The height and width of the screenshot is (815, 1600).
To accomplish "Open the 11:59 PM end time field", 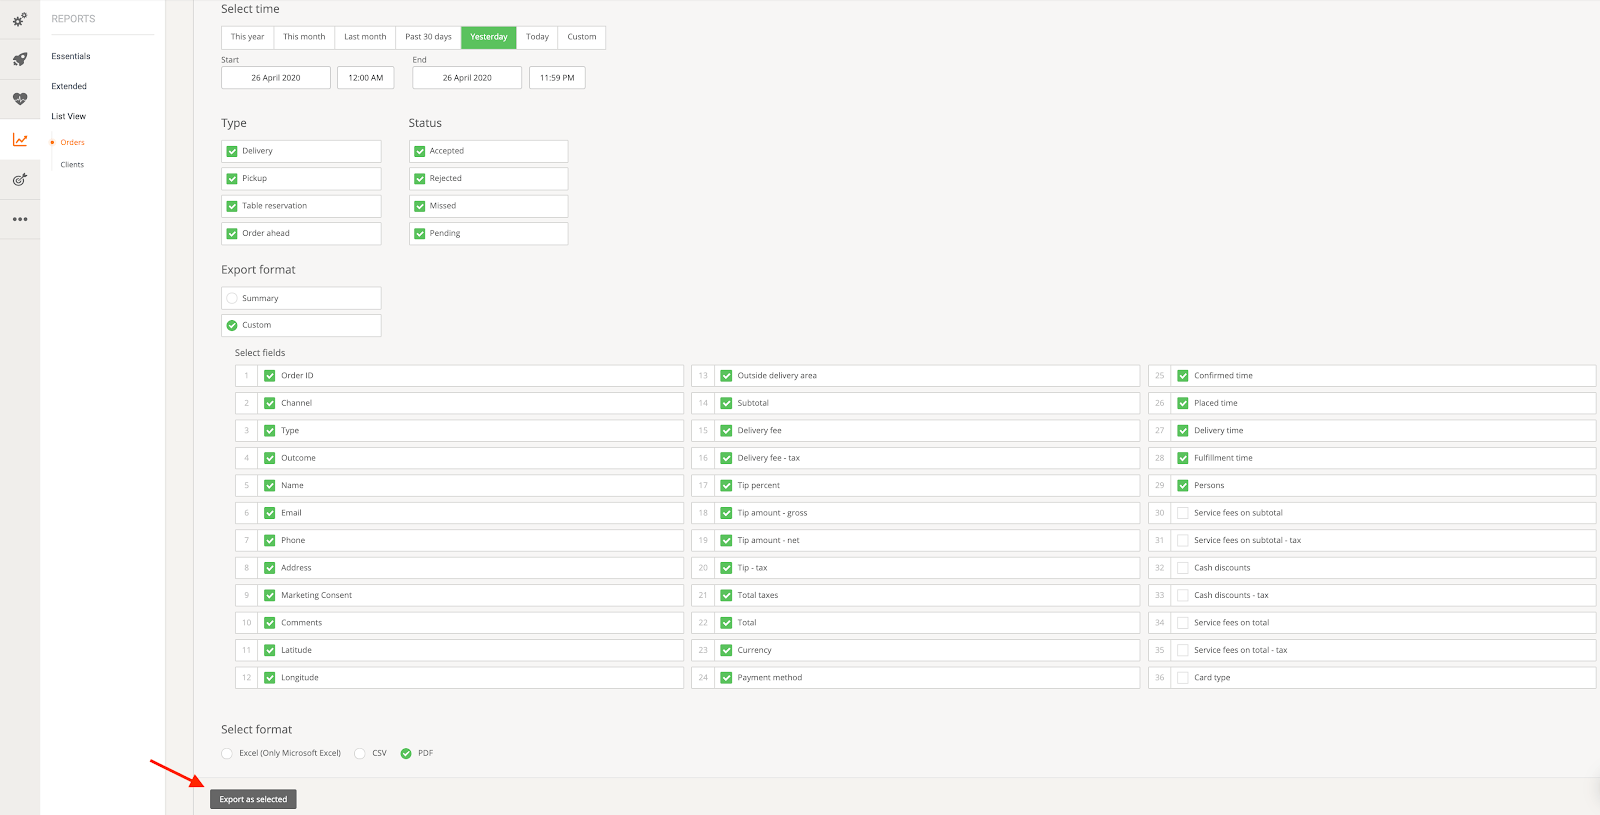I will (x=557, y=78).
